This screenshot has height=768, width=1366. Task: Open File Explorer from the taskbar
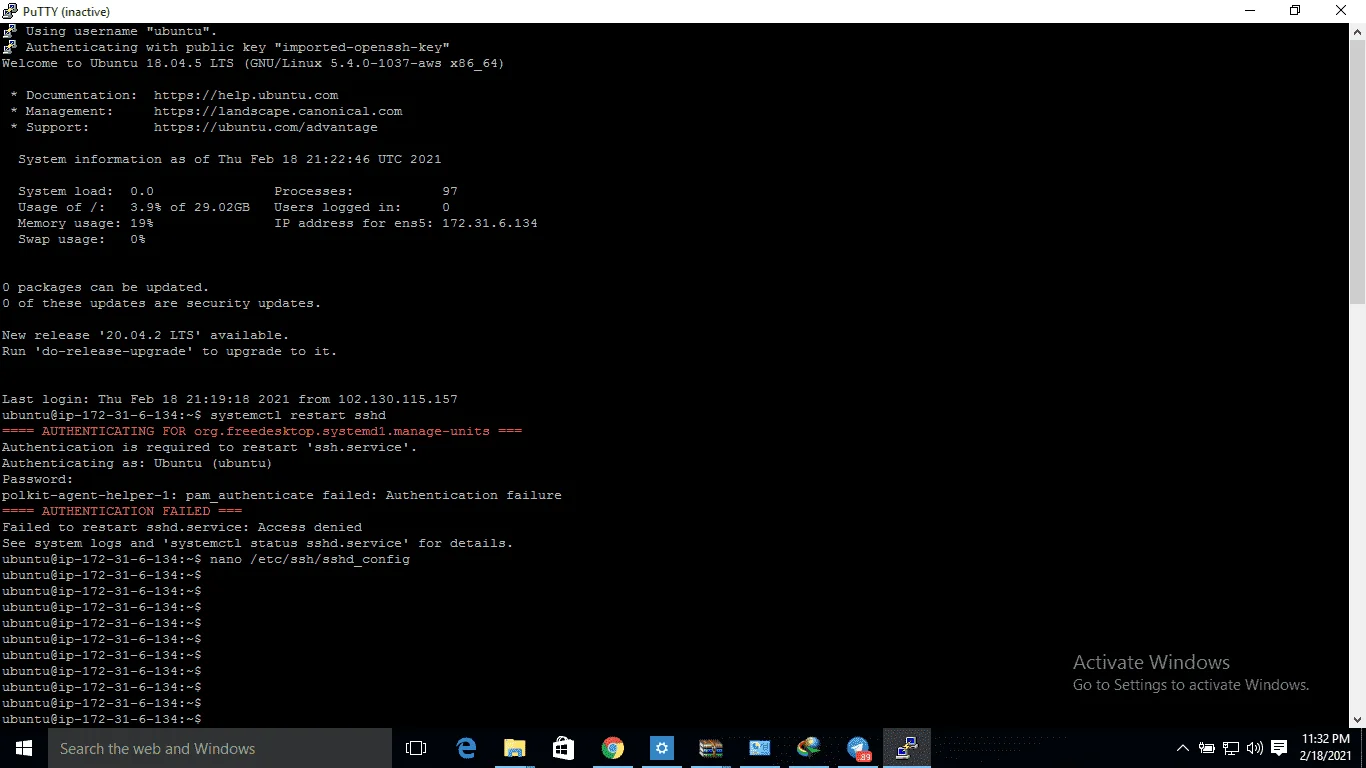[x=515, y=748]
